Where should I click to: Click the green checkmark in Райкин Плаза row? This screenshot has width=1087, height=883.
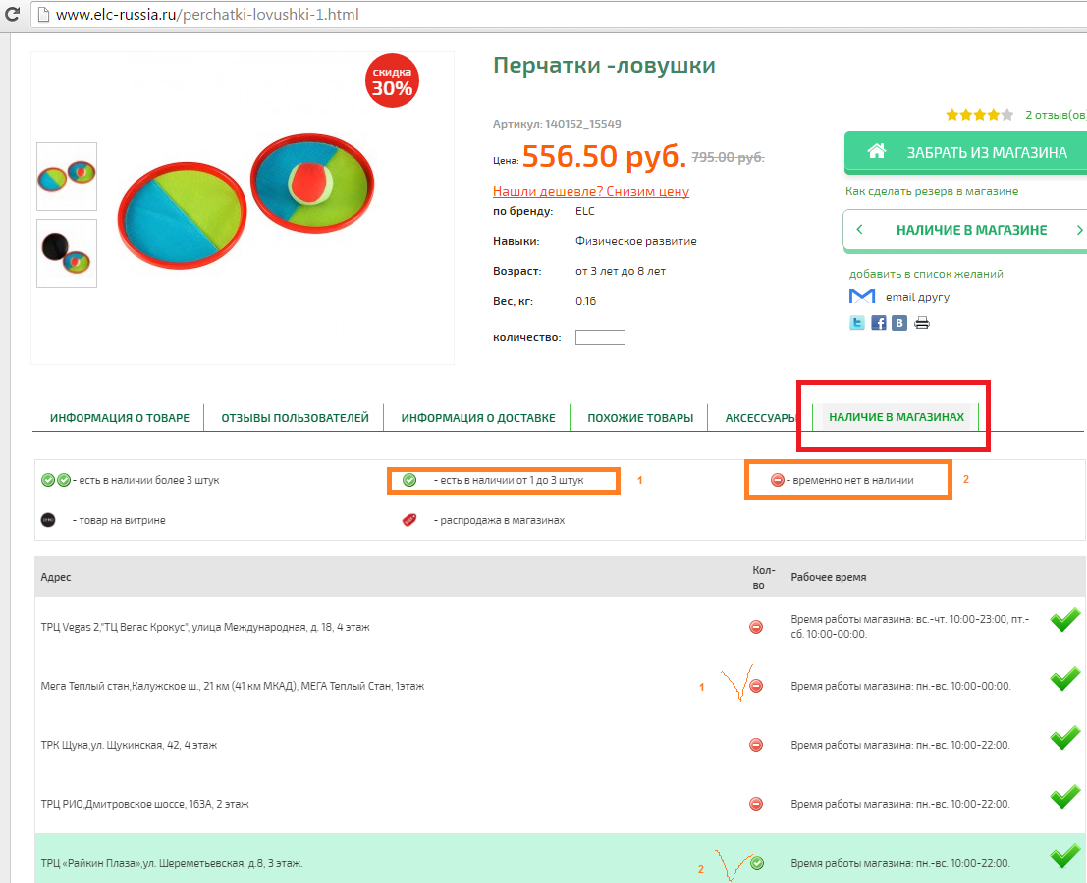point(1065,855)
